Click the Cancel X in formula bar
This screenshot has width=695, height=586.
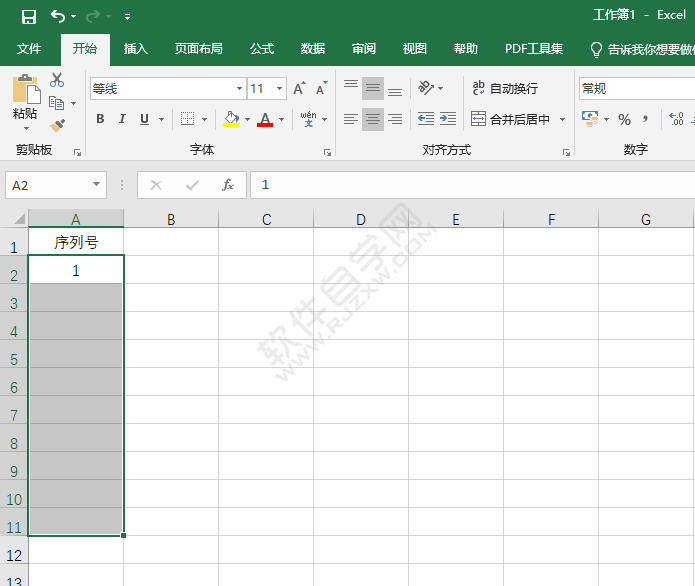click(x=156, y=185)
